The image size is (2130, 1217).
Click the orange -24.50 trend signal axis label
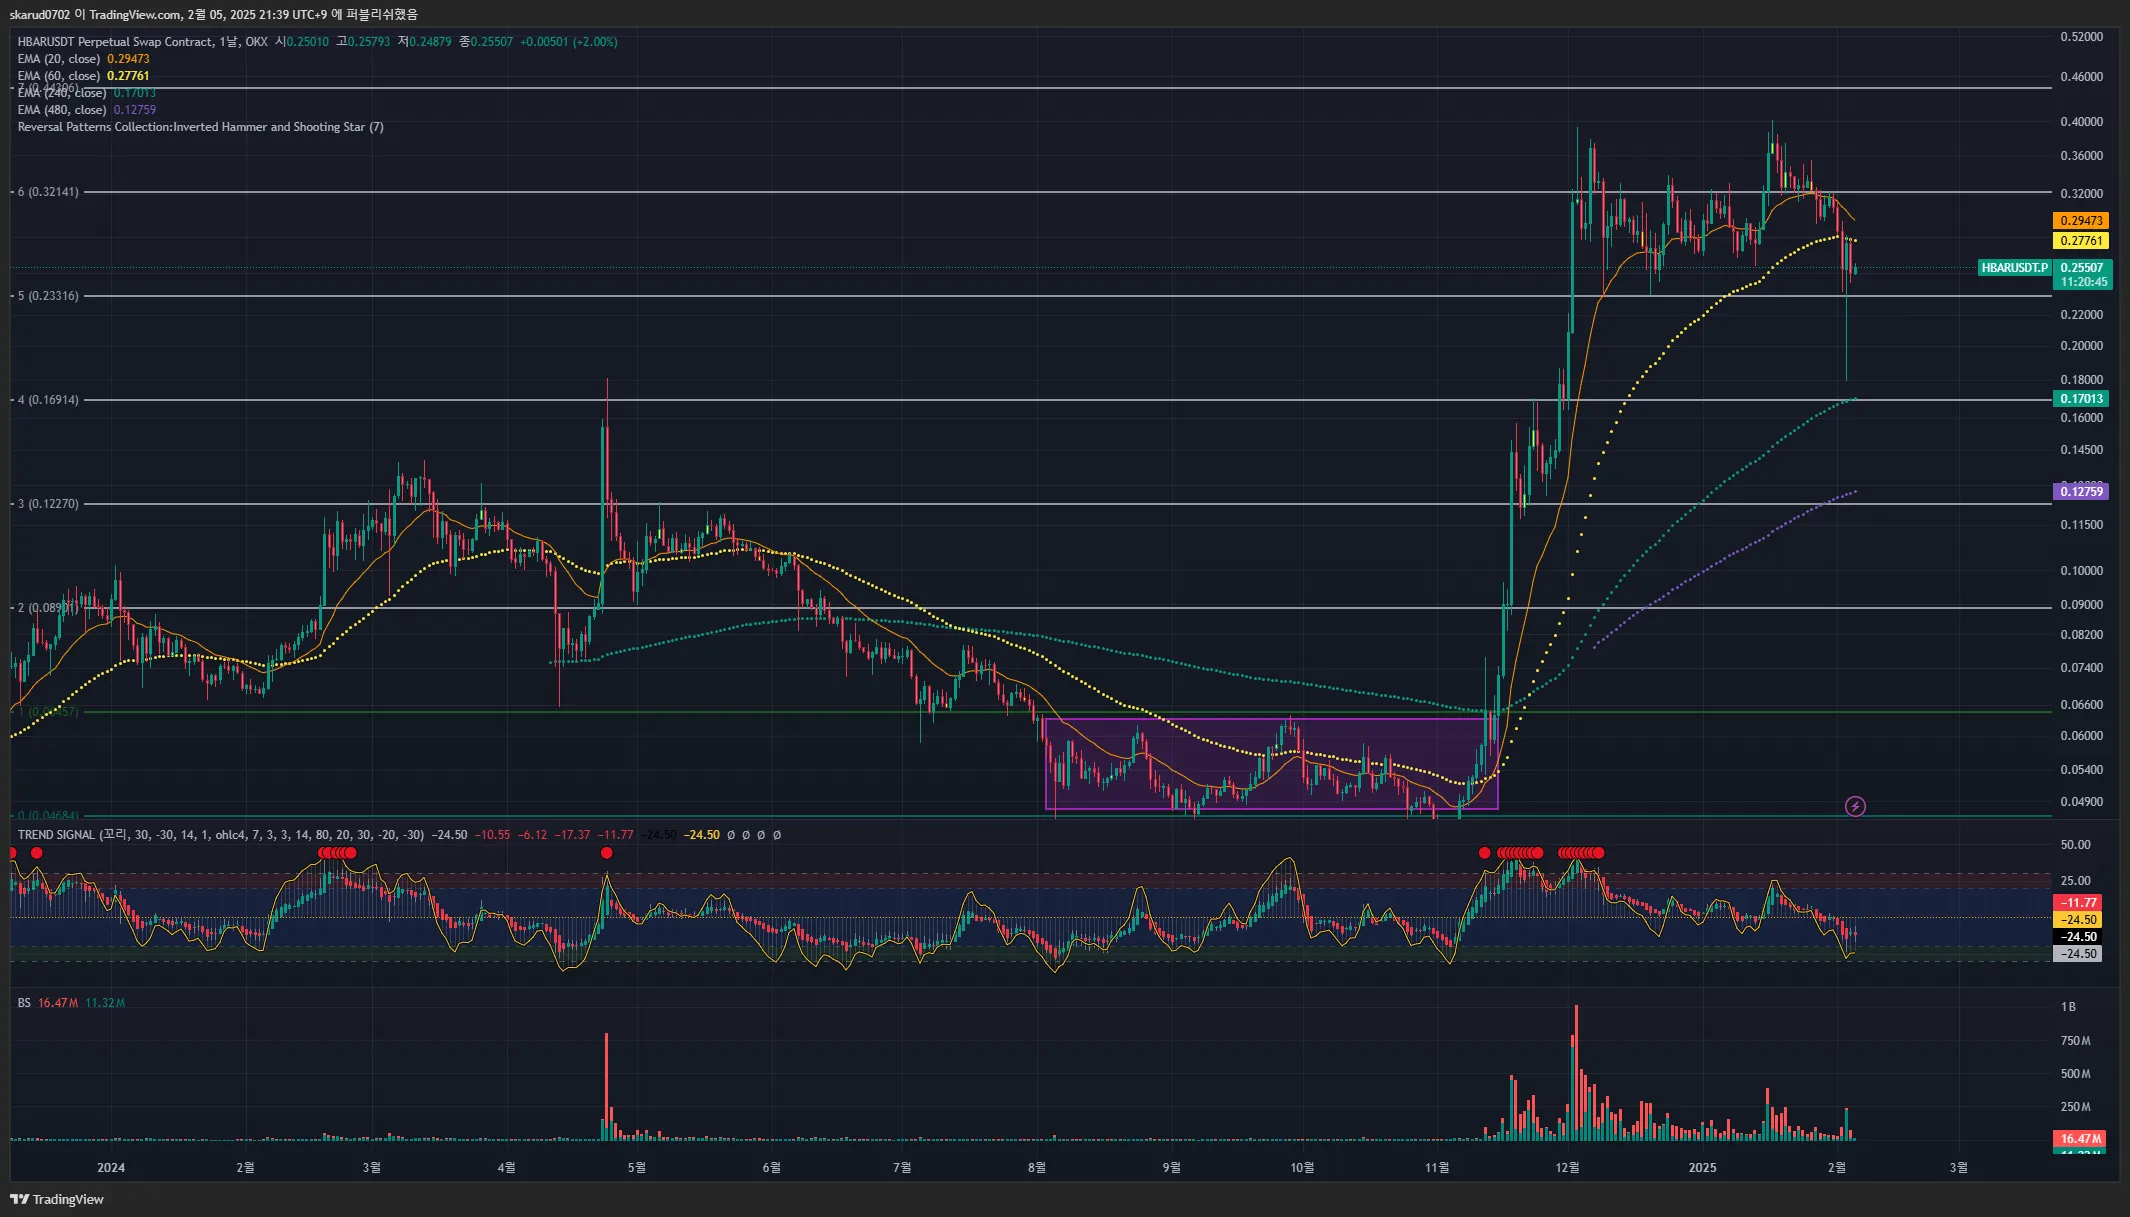2078,920
